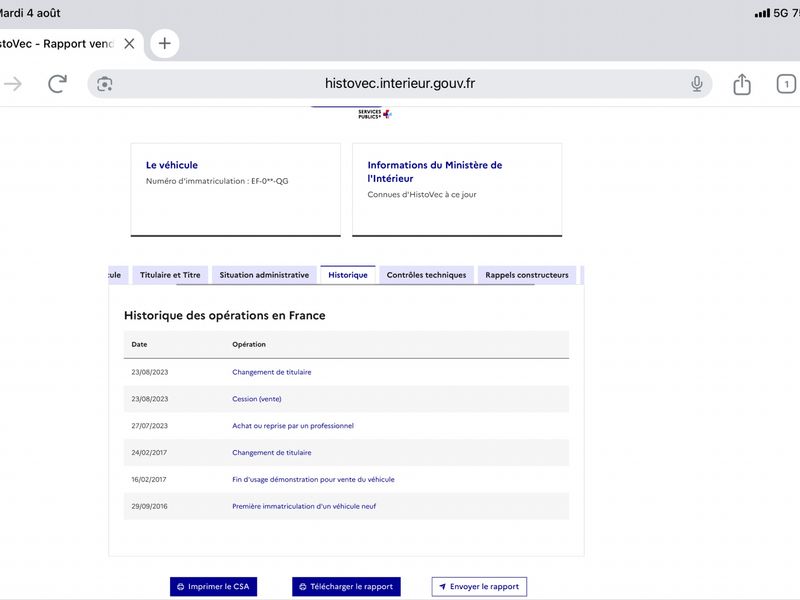The width and height of the screenshot is (800, 600).
Task: Open Informations du Ministère de l'Intérieur card
Action: pos(457,190)
